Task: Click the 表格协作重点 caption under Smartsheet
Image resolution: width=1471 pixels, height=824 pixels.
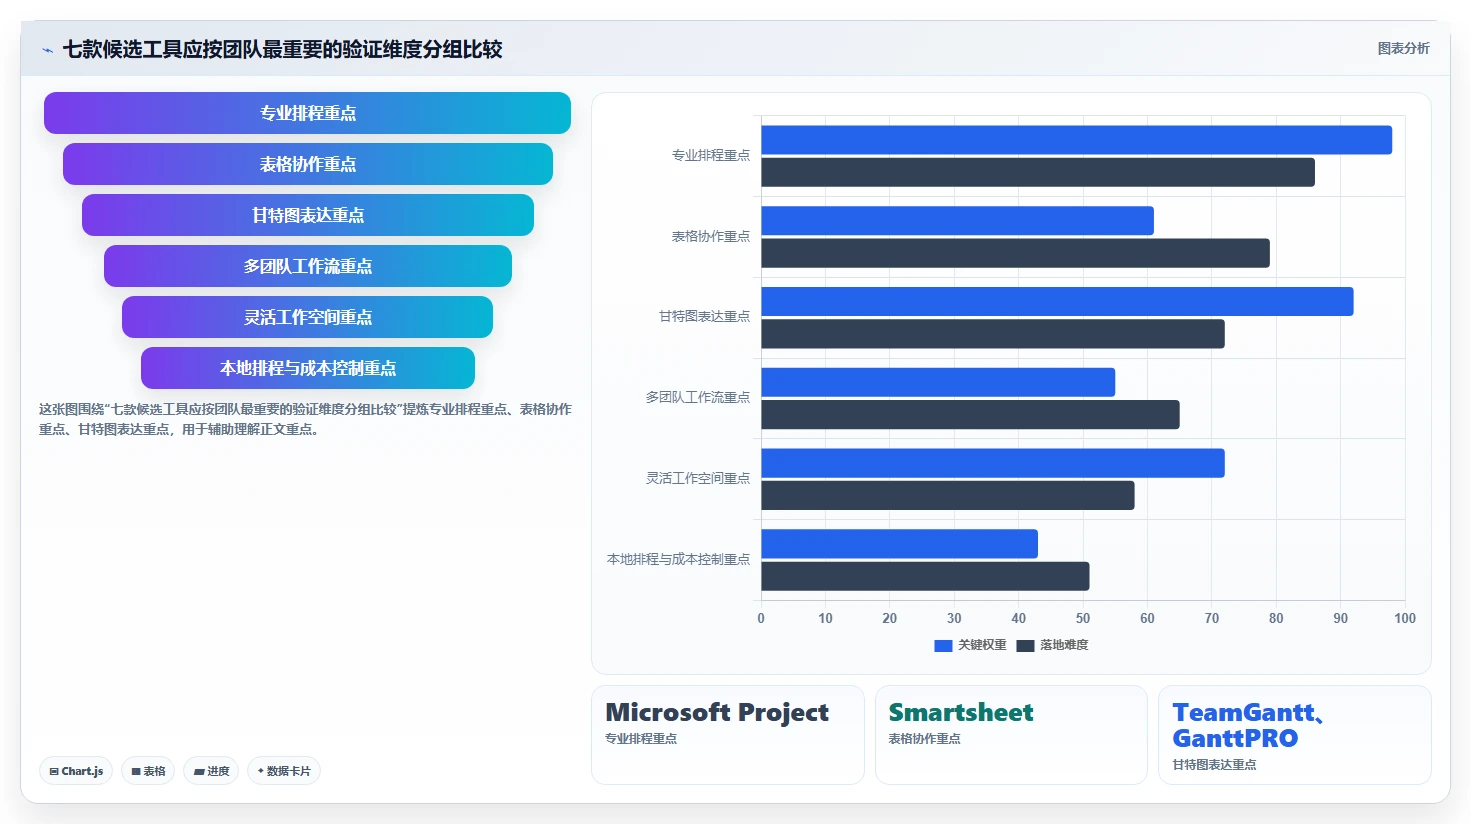Action: (924, 739)
